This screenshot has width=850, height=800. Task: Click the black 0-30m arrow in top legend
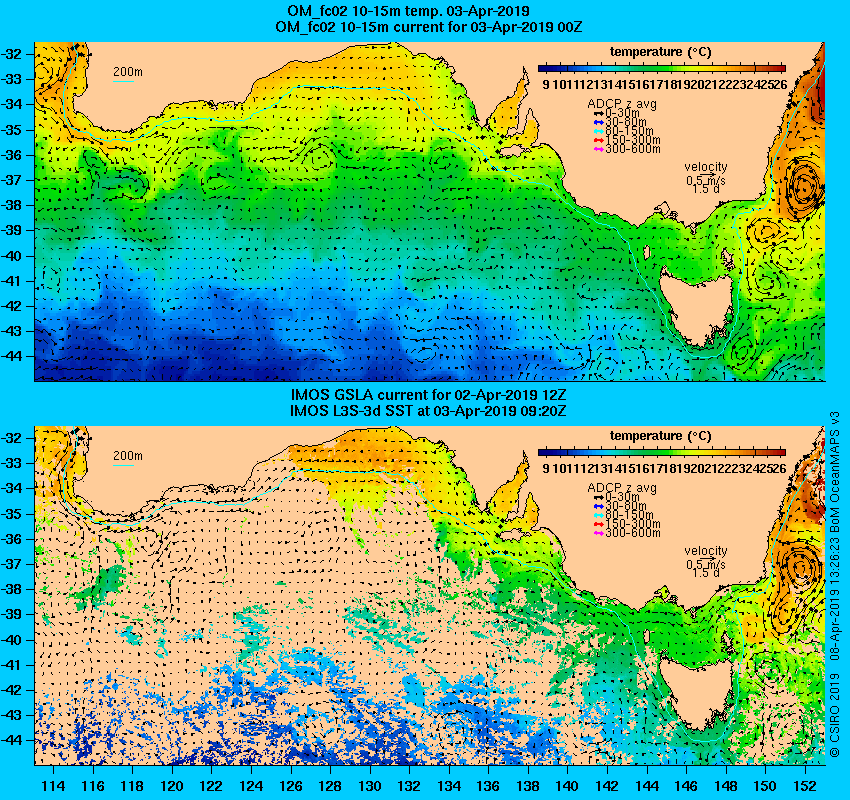(598, 113)
